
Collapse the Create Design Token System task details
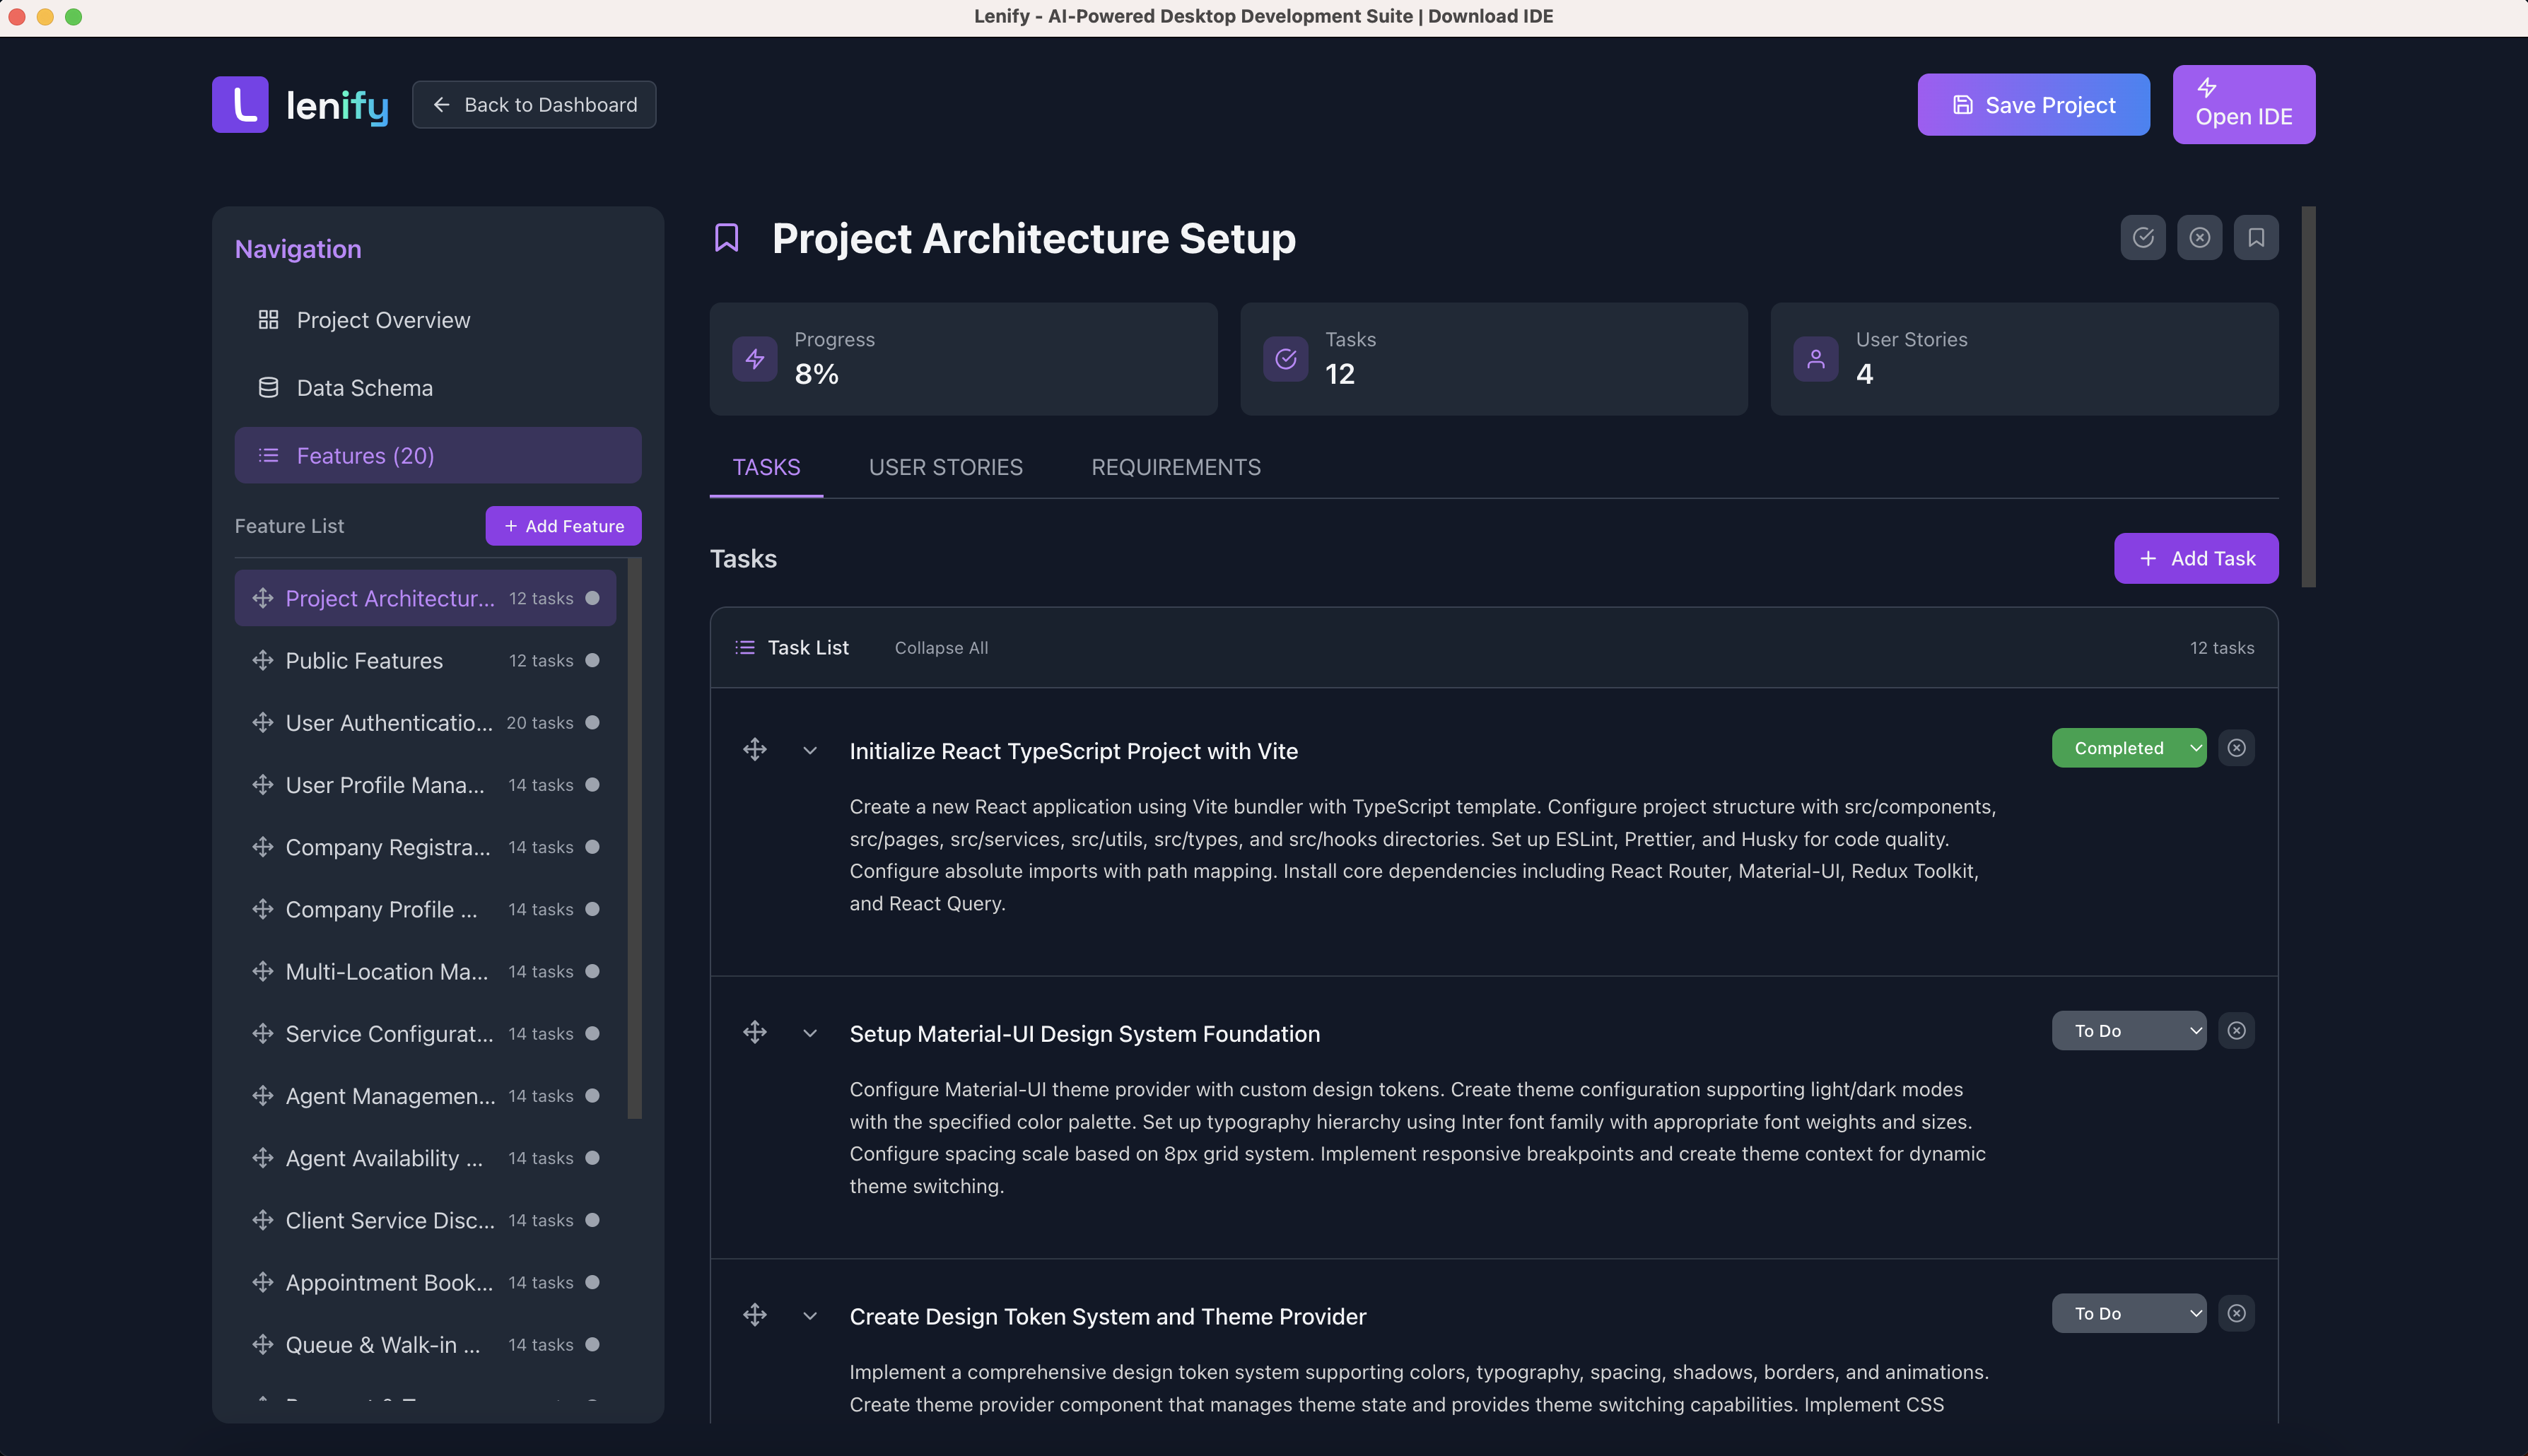pyautogui.click(x=810, y=1315)
